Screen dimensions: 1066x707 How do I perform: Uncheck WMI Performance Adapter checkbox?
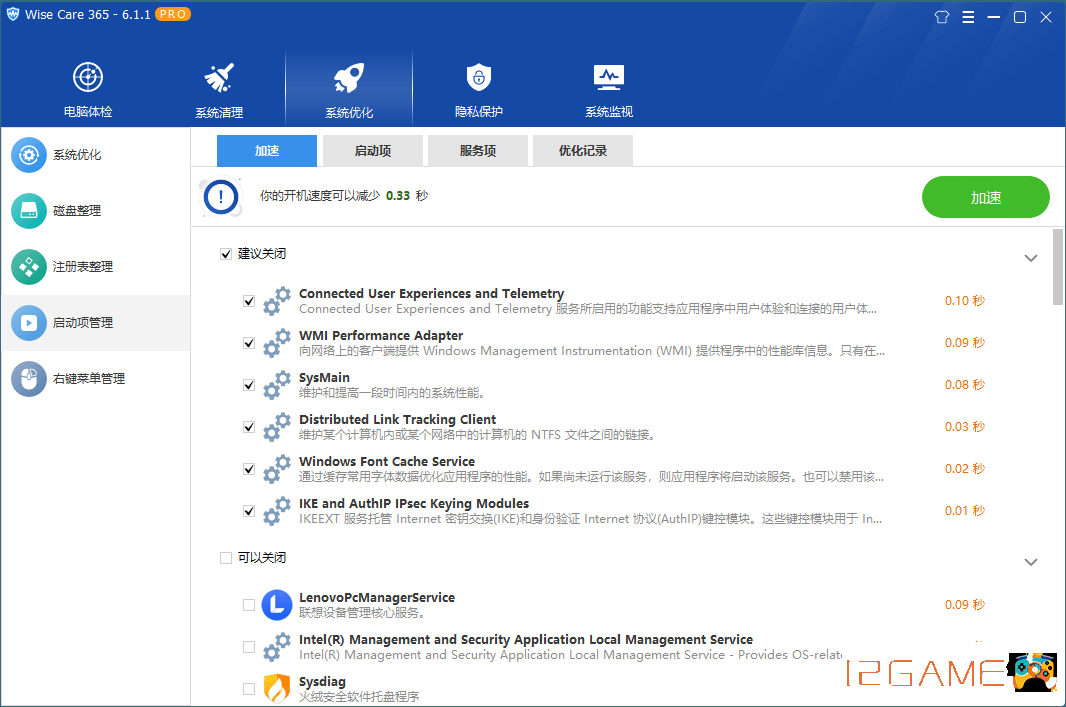point(249,343)
